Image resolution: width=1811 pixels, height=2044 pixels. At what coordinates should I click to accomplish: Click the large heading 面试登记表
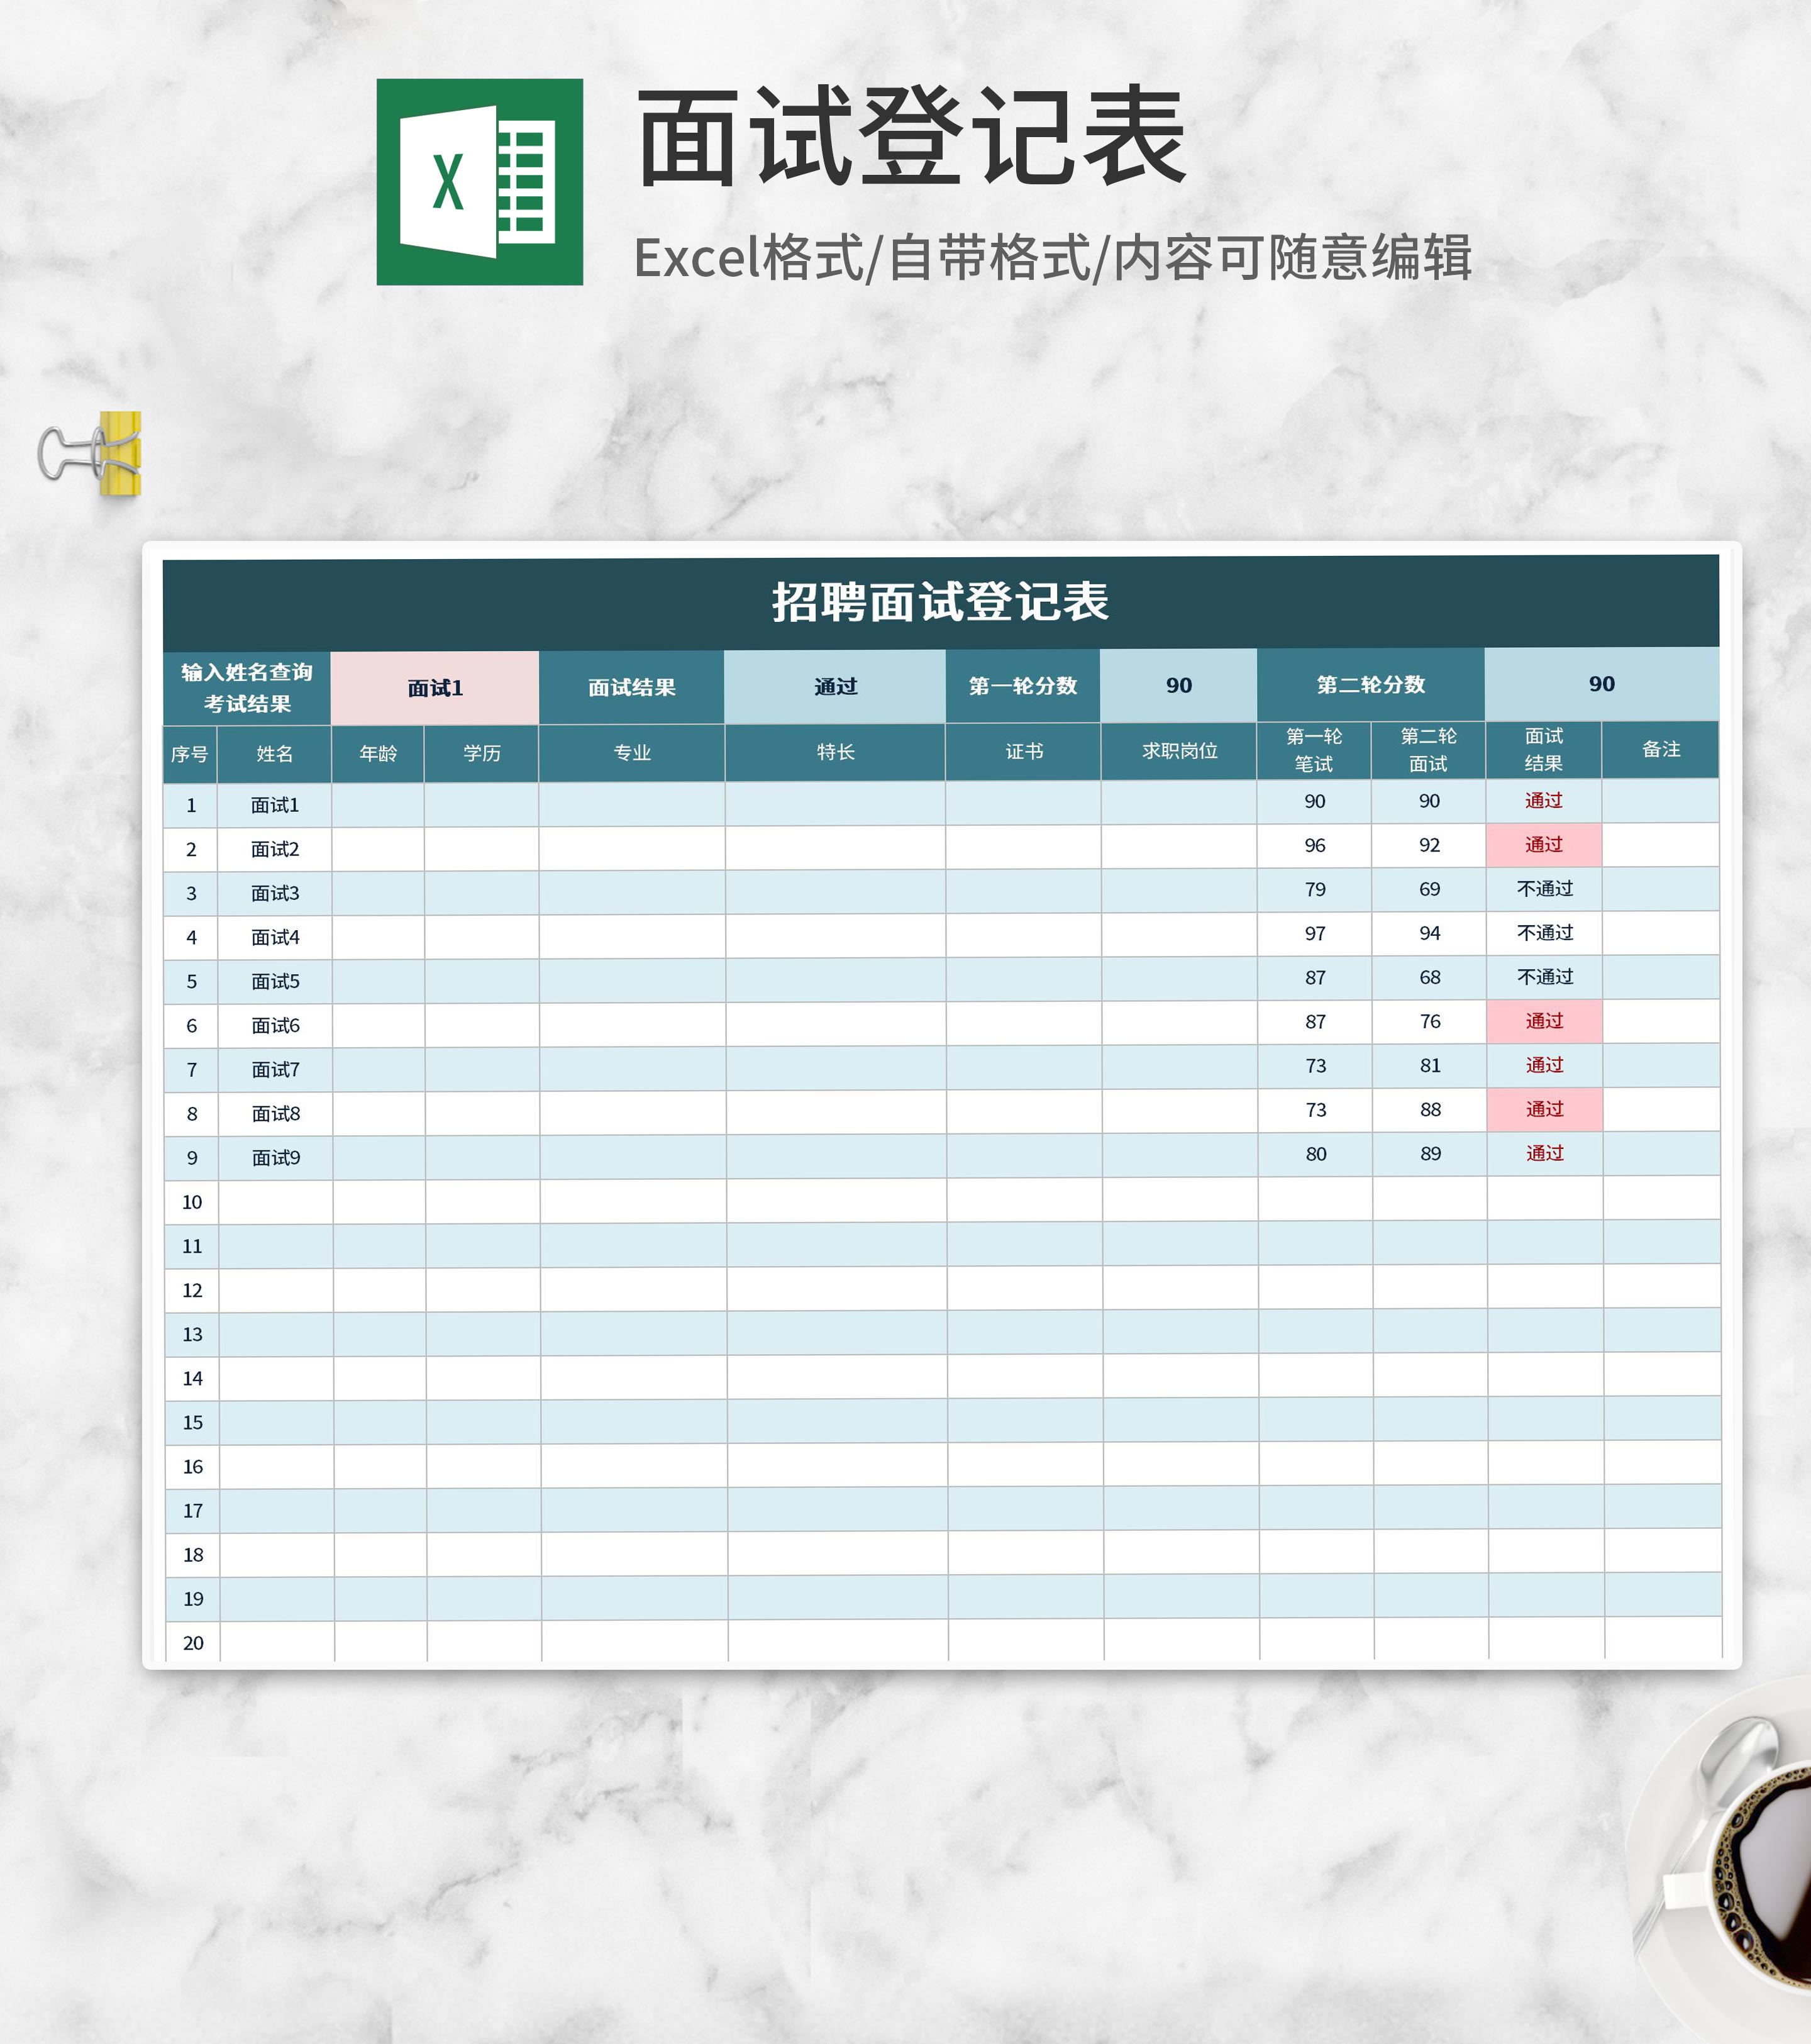(x=911, y=137)
